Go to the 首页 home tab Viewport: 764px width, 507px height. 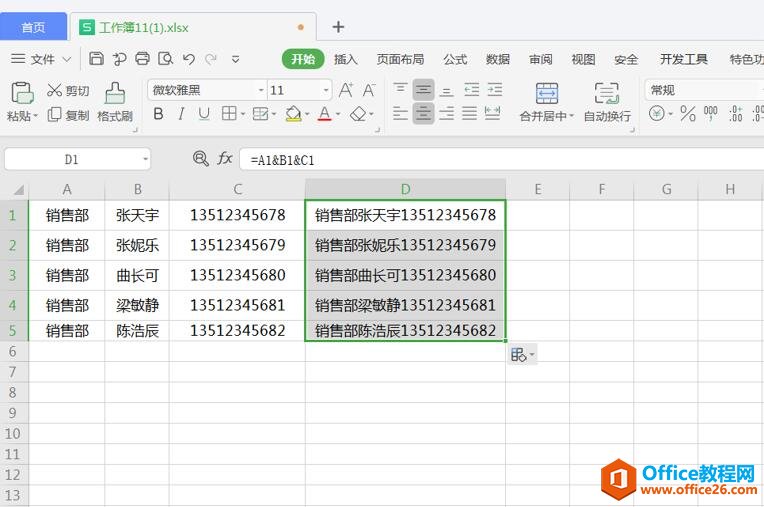(33, 27)
